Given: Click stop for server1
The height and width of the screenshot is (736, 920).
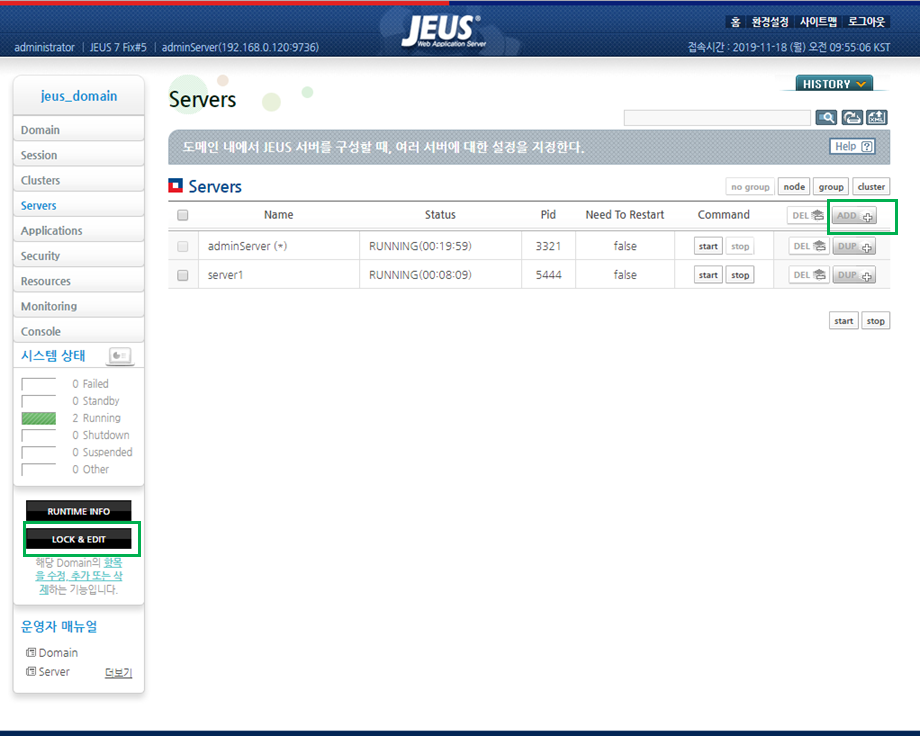Looking at the screenshot, I should pyautogui.click(x=740, y=275).
